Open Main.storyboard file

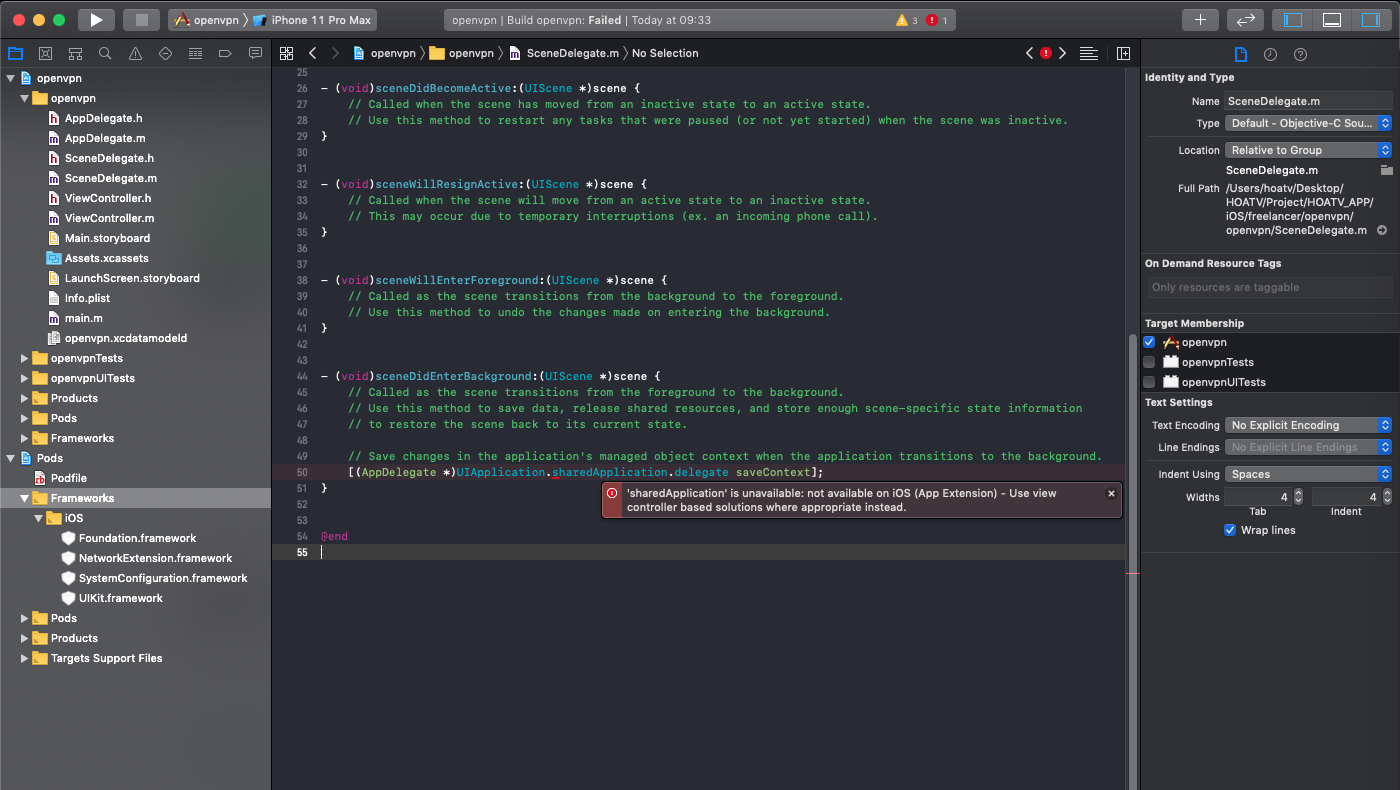(x=107, y=238)
